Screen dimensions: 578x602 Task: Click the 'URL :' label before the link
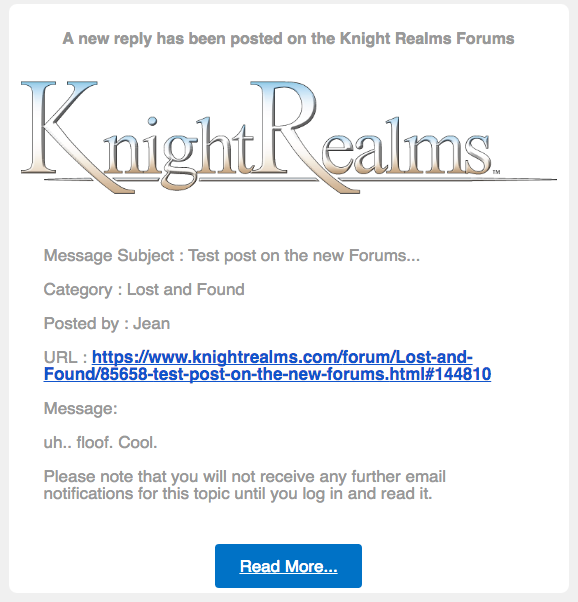coord(66,357)
